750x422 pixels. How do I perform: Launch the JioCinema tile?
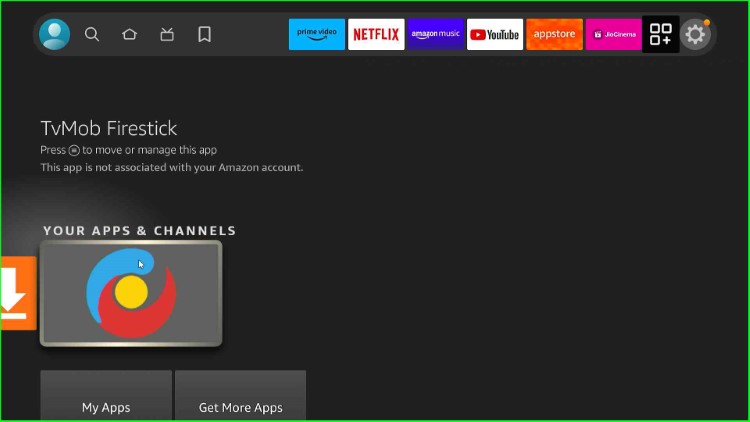click(x=614, y=34)
